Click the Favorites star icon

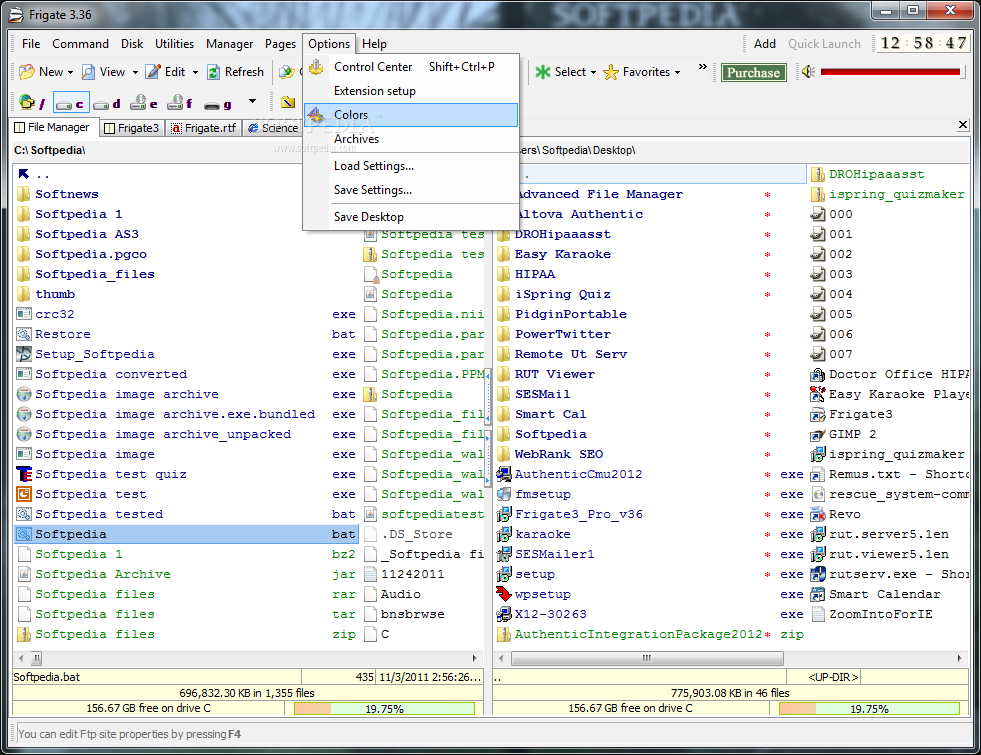coord(611,72)
